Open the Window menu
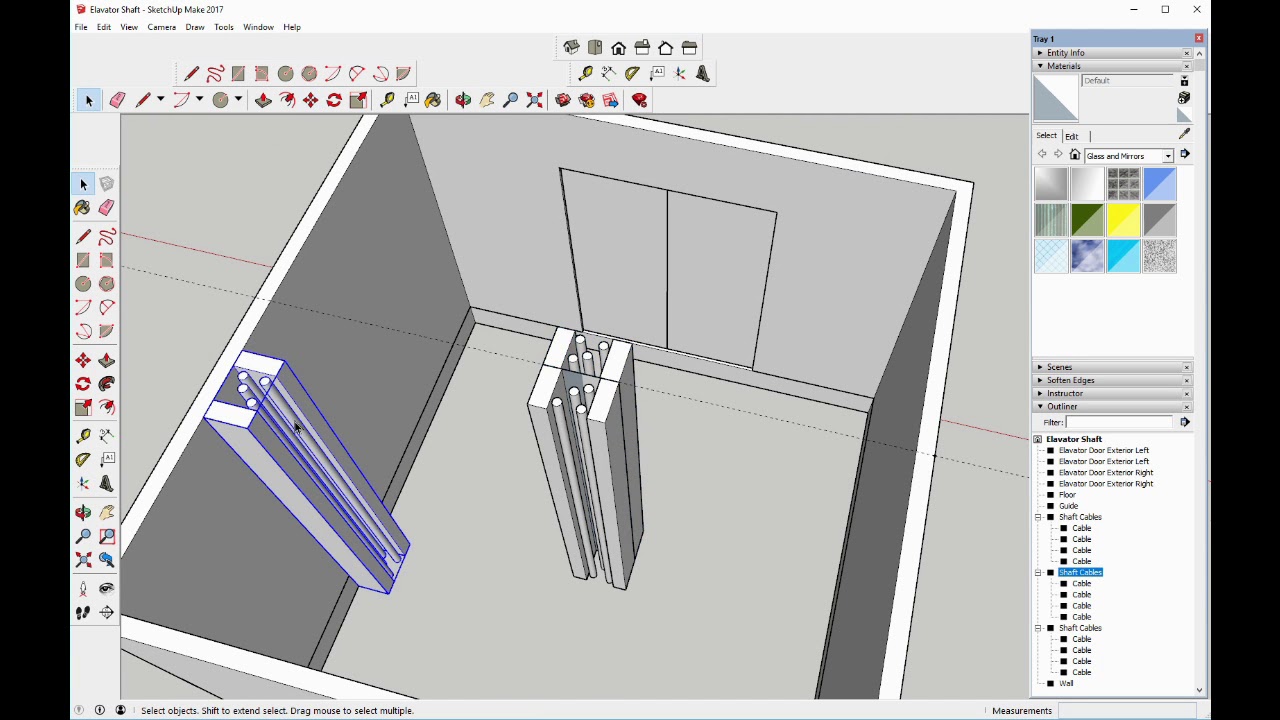Image resolution: width=1280 pixels, height=720 pixels. pyautogui.click(x=258, y=27)
